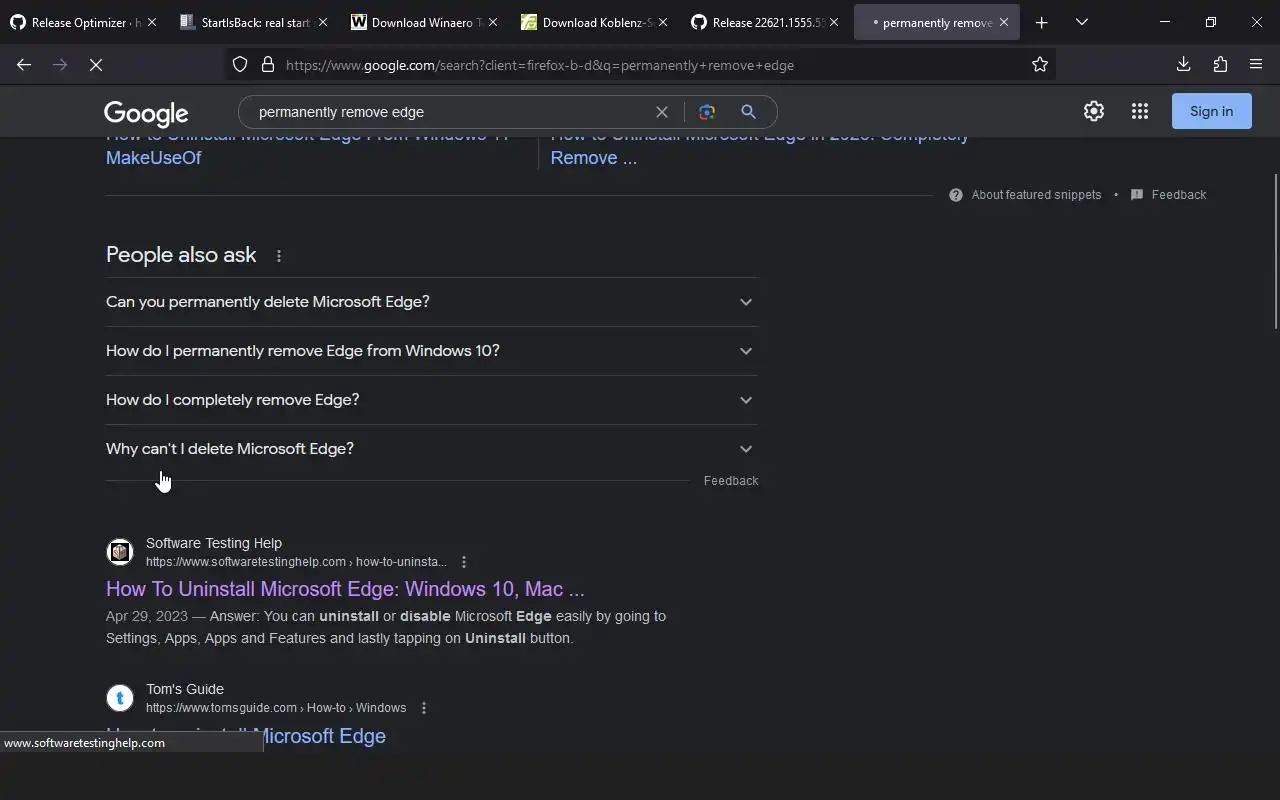Close the Download Winaero tab
Viewport: 1280px width, 800px height.
click(492, 22)
